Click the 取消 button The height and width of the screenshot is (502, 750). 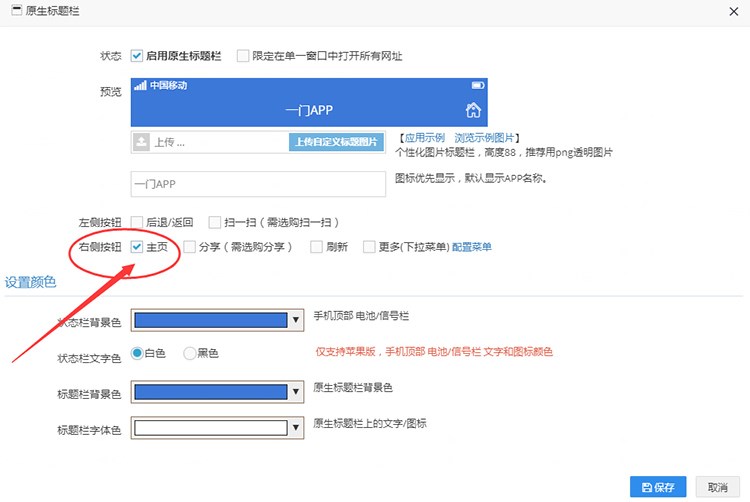click(x=717, y=487)
